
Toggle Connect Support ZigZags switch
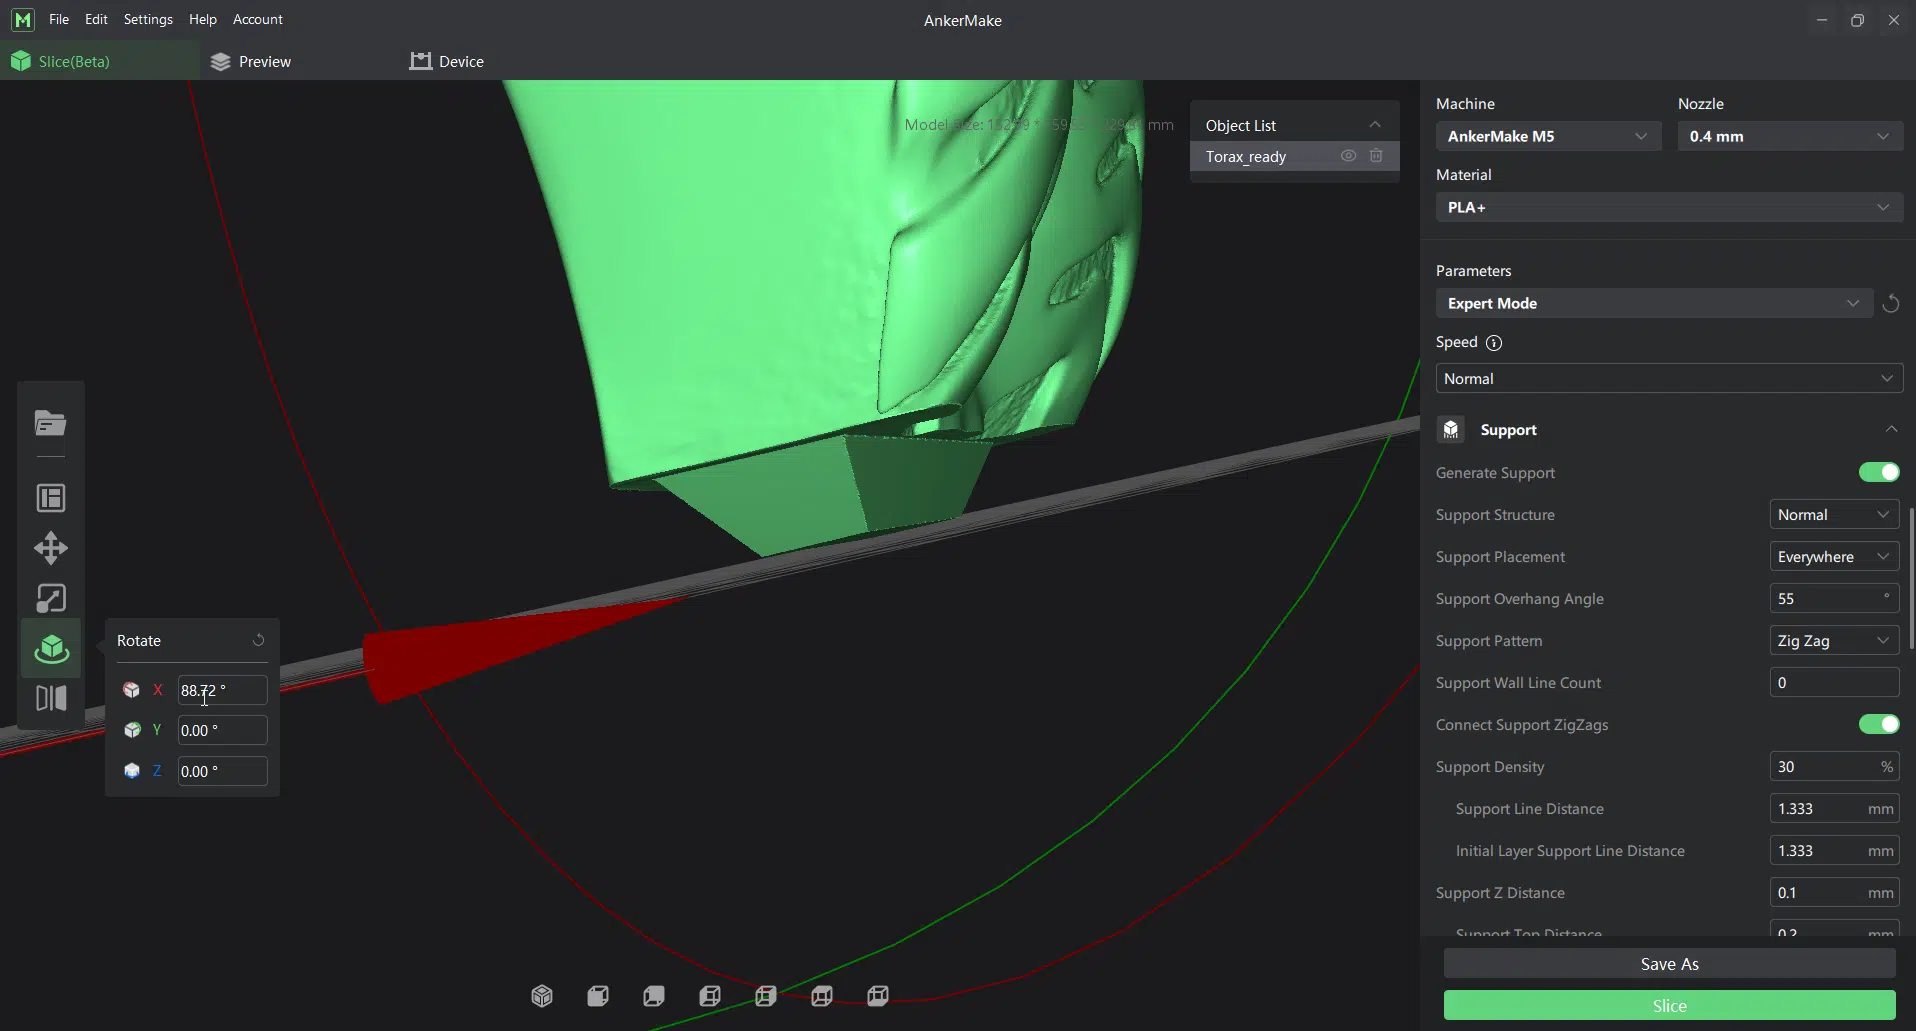(x=1879, y=724)
